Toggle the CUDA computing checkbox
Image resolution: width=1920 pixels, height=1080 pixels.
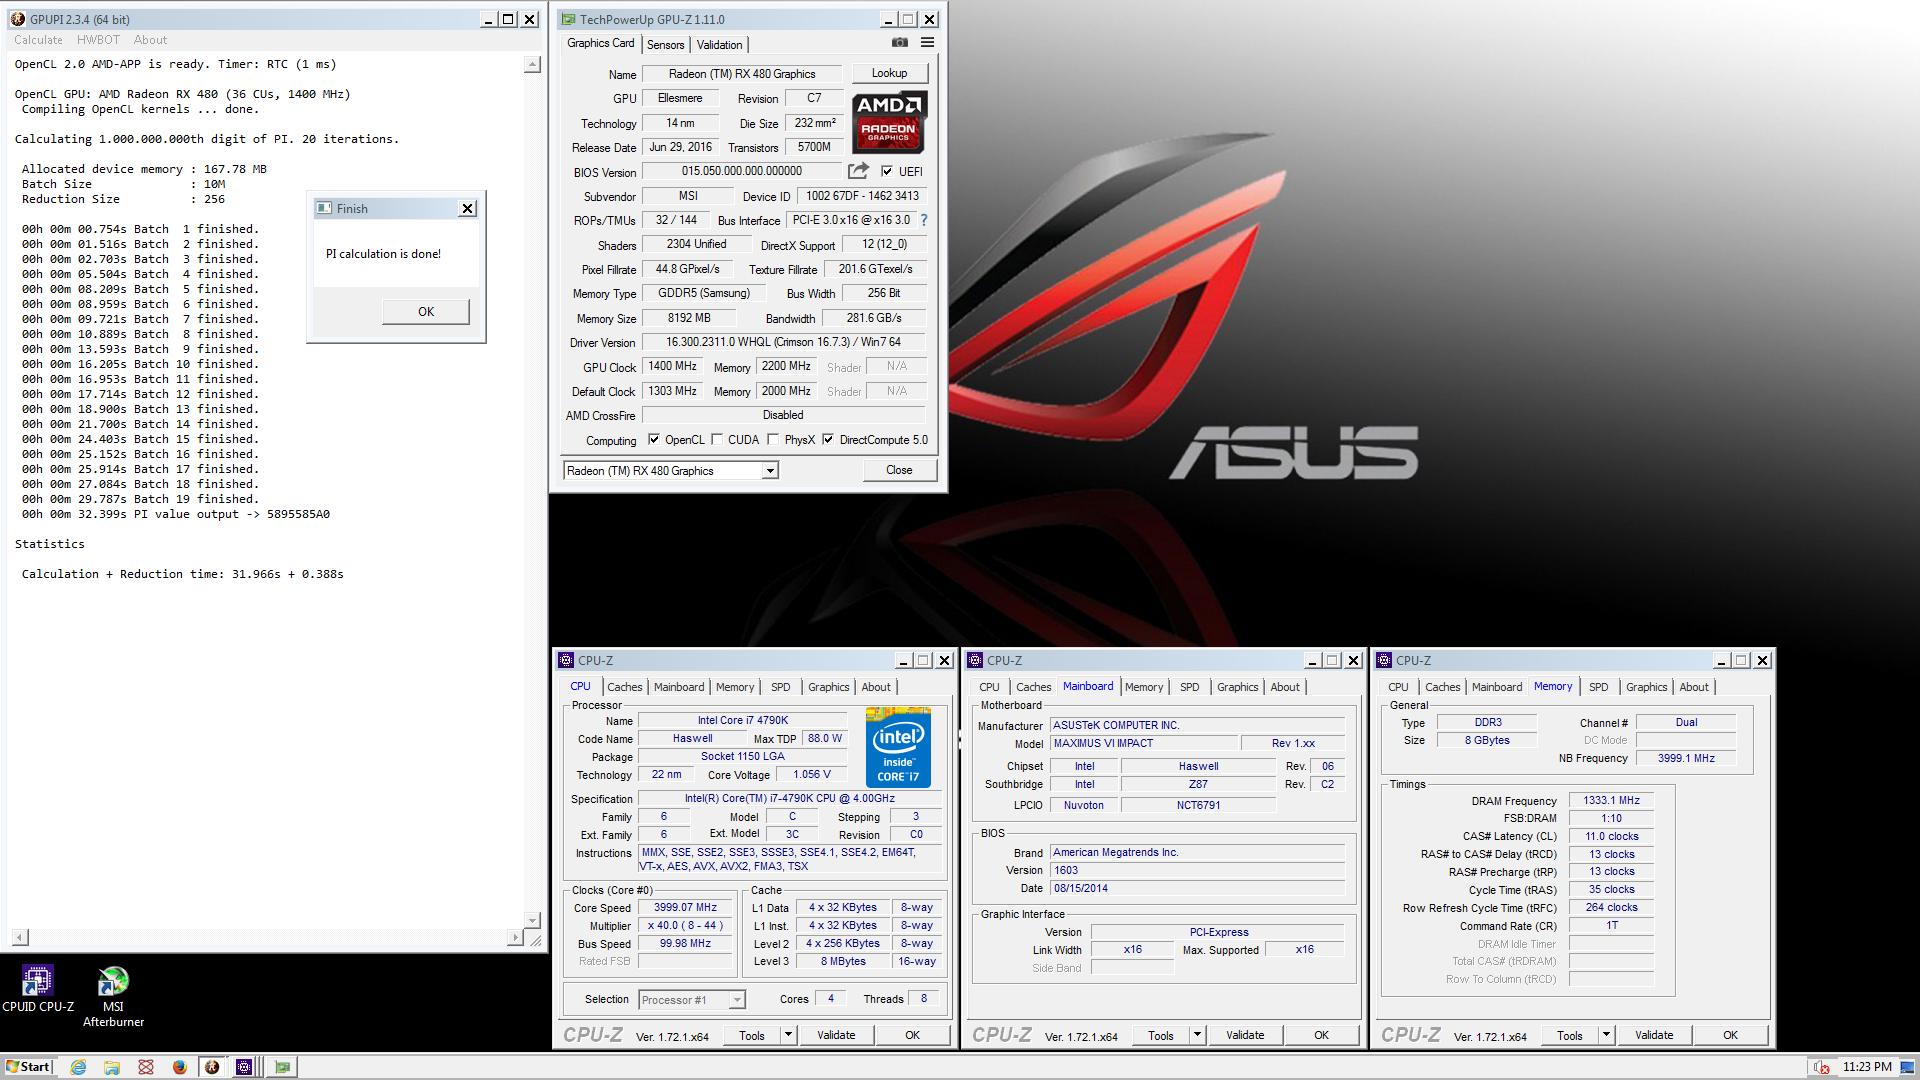[717, 439]
